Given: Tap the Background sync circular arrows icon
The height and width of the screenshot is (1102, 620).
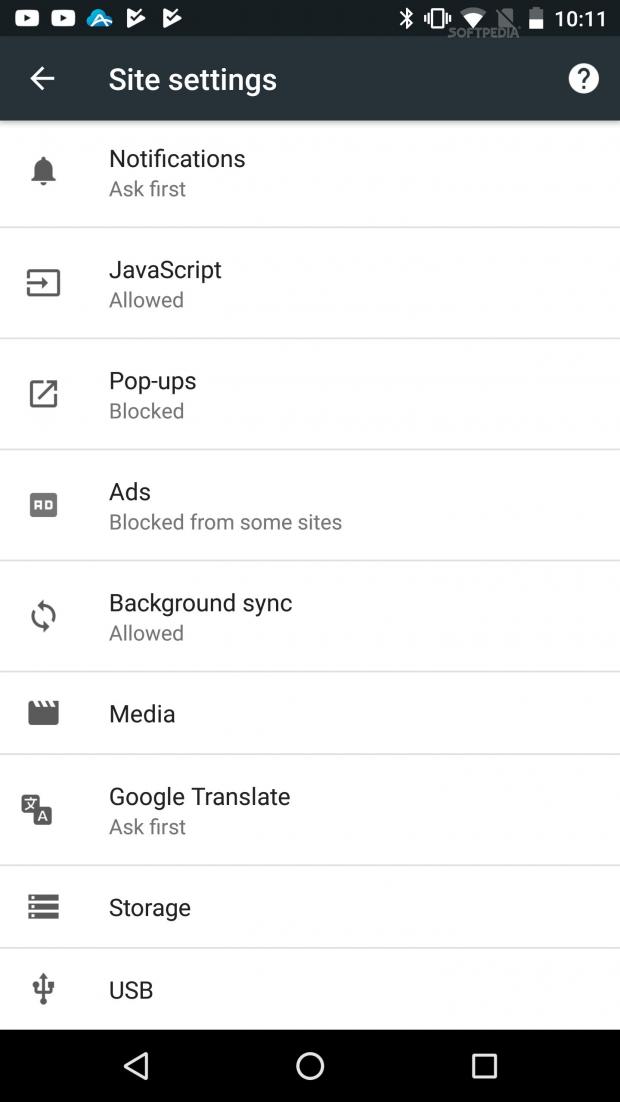Looking at the screenshot, I should pos(43,616).
